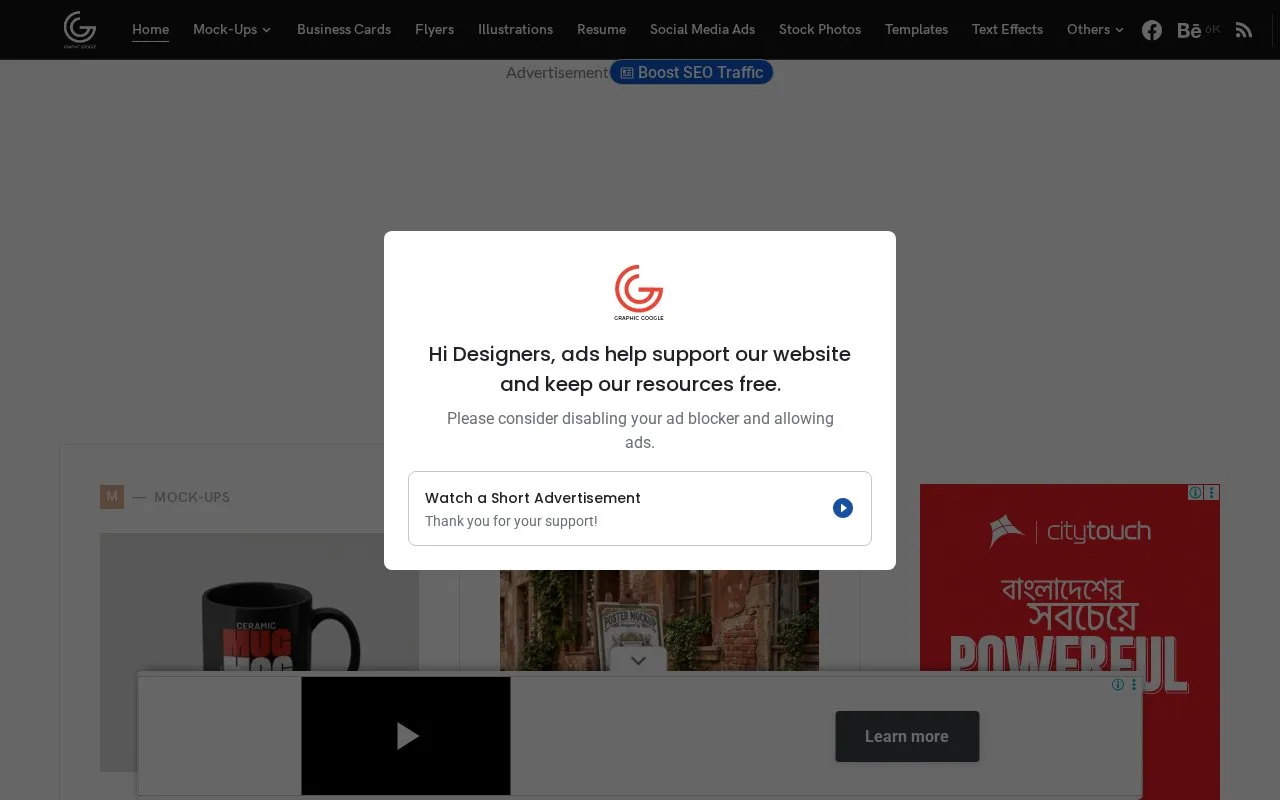Click the Boost SEO Traffic button
This screenshot has height=800, width=1280.
pyautogui.click(x=691, y=72)
